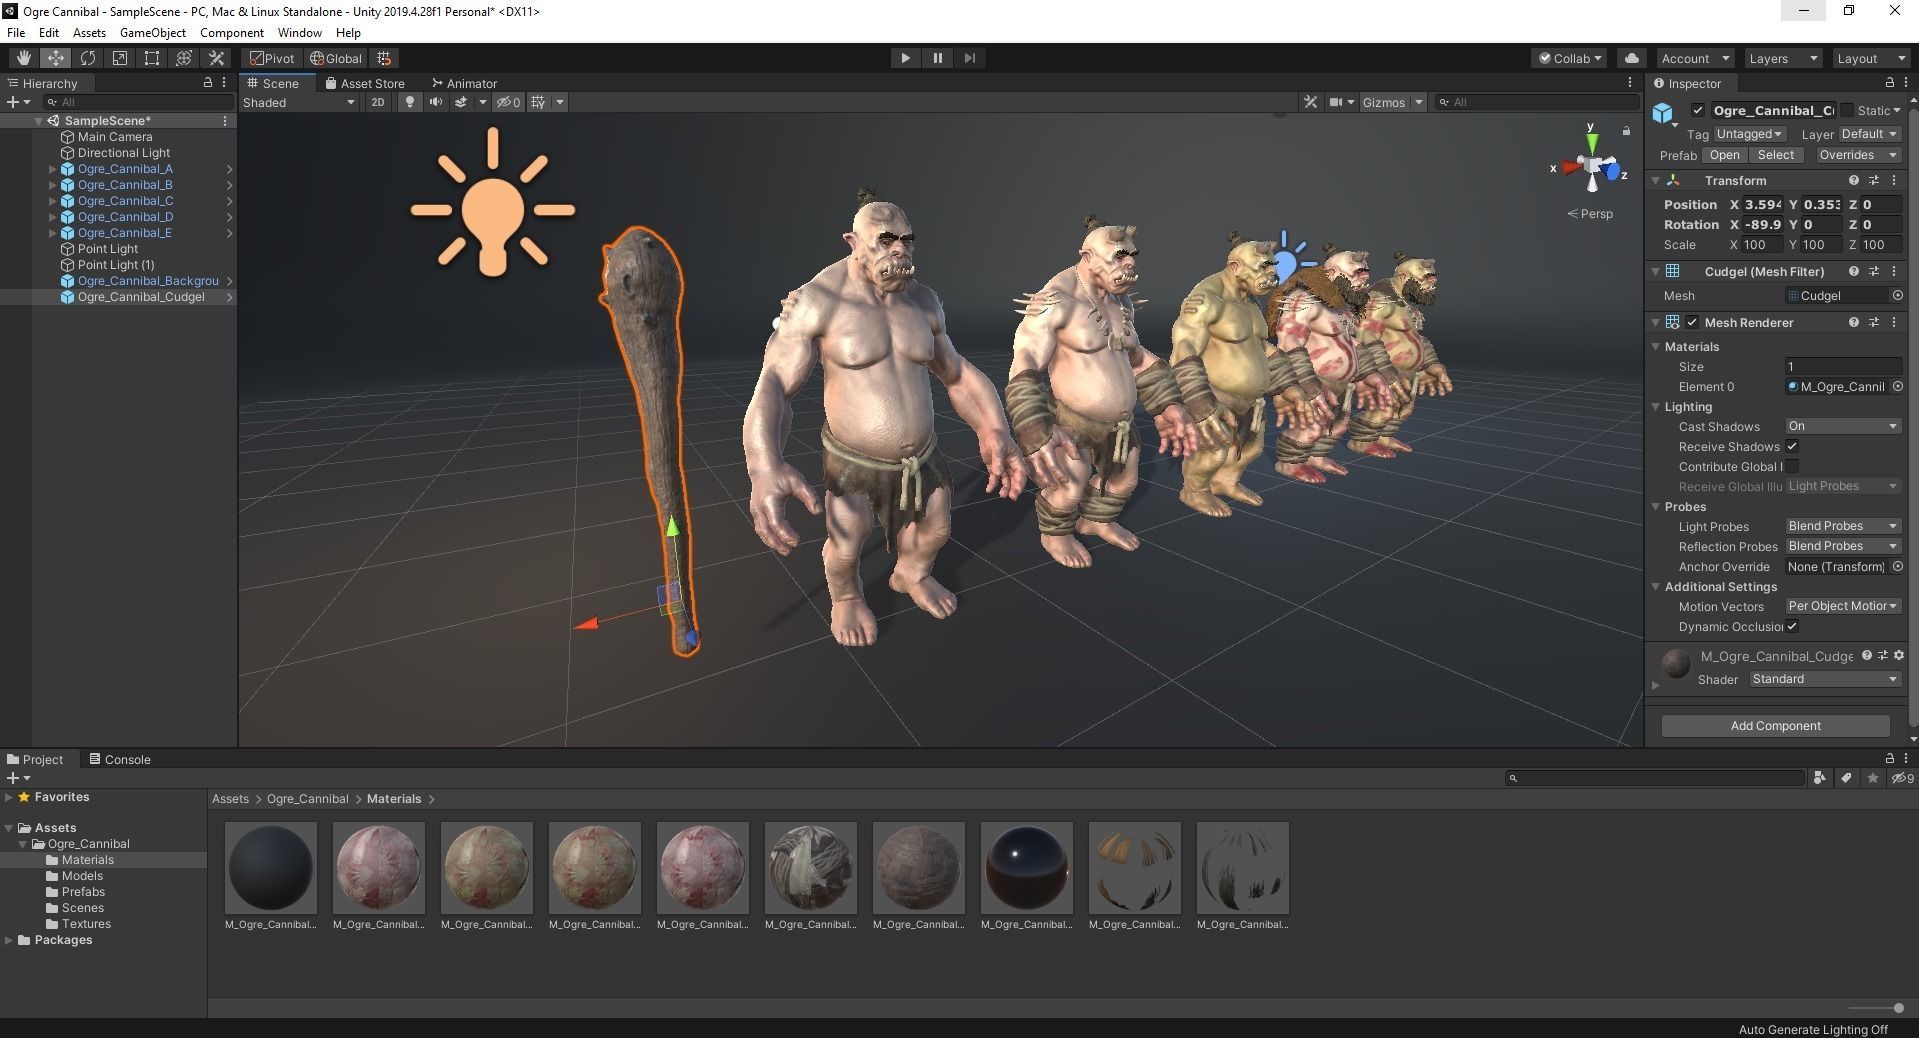Toggle Dynamic Occlusion checkbox
This screenshot has height=1038, width=1919.
coord(1792,626)
